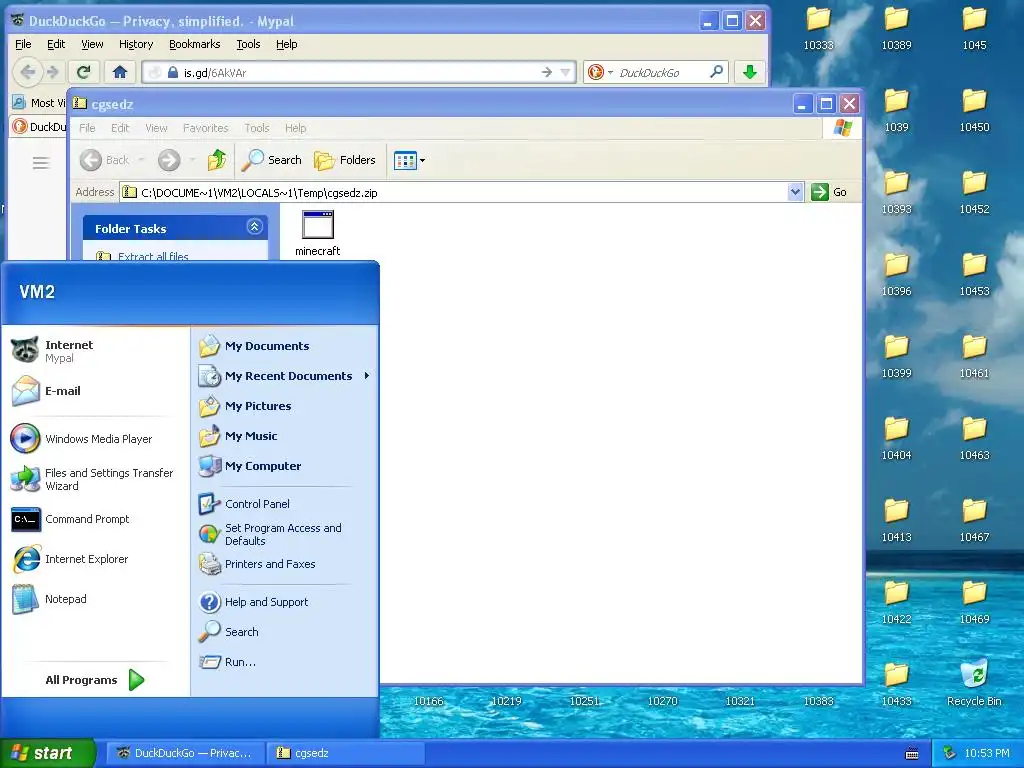Select desktop folder 10333
The image size is (1024, 768).
coord(818,28)
